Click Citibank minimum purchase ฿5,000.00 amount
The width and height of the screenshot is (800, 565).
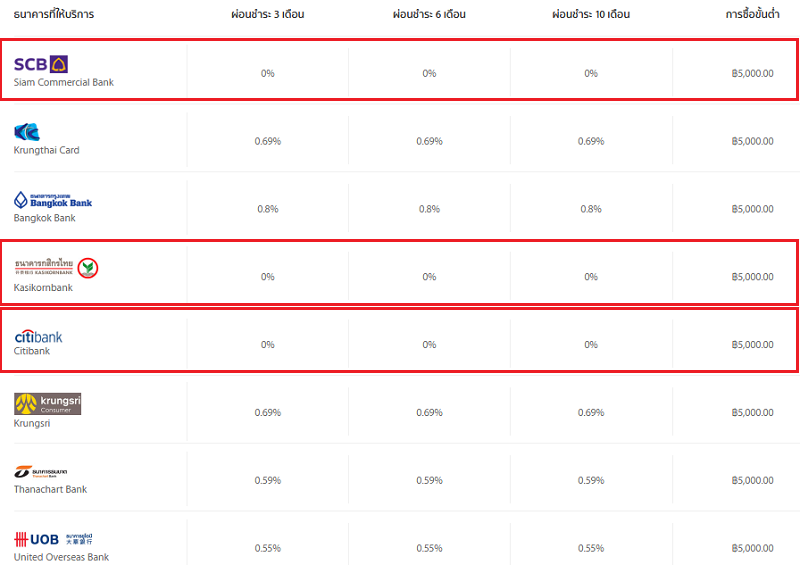click(752, 345)
